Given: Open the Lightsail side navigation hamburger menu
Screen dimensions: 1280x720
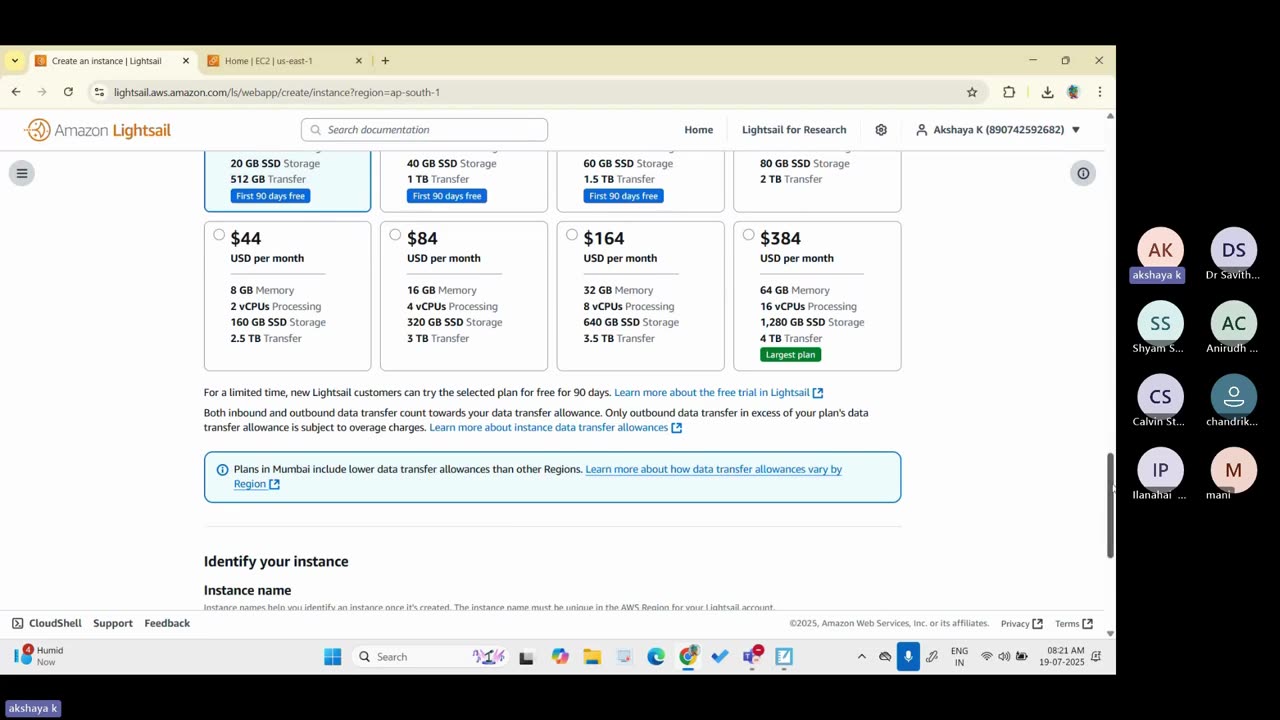Looking at the screenshot, I should (x=22, y=173).
